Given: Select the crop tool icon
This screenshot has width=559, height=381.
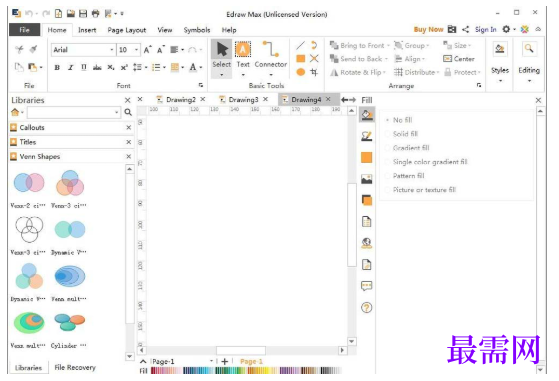Looking at the screenshot, I should point(314,72).
